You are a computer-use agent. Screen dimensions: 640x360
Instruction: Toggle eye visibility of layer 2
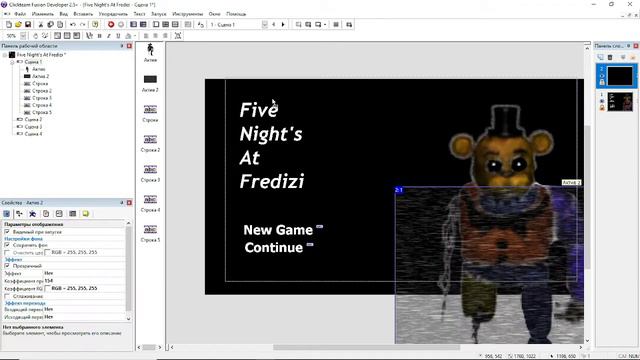click(602, 76)
